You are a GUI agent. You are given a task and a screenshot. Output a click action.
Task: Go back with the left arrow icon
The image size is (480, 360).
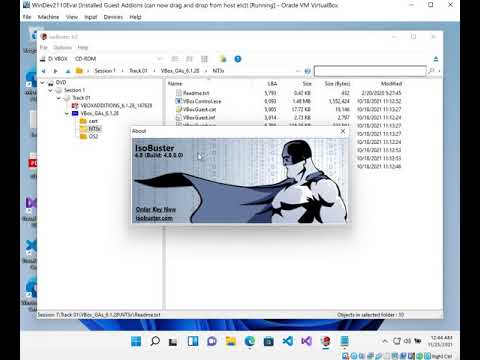click(43, 71)
